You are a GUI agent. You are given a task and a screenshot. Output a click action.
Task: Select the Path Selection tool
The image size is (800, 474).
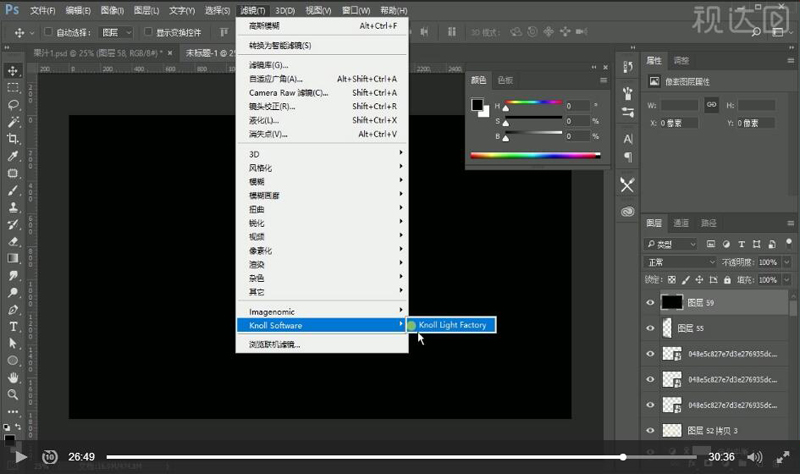coord(13,343)
